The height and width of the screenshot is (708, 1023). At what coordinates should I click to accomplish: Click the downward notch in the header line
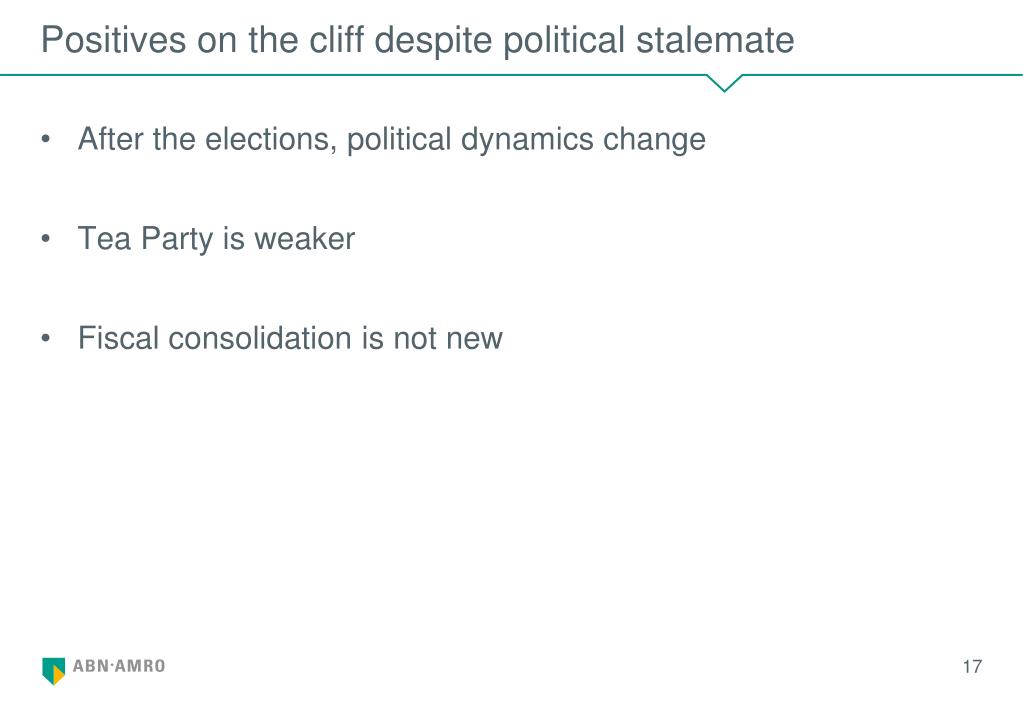coord(724,83)
